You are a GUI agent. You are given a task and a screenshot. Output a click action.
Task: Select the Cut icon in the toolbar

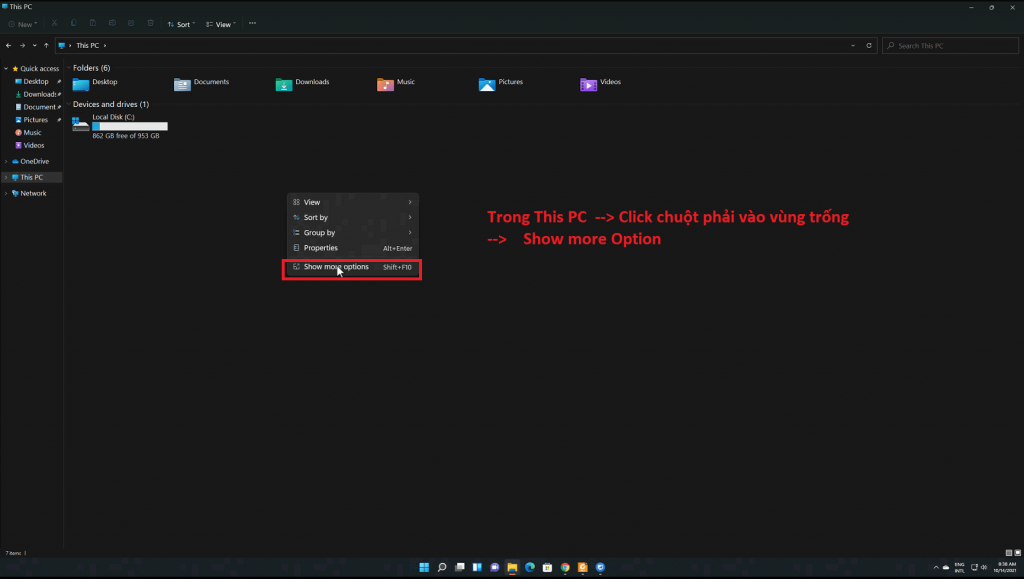coord(54,23)
